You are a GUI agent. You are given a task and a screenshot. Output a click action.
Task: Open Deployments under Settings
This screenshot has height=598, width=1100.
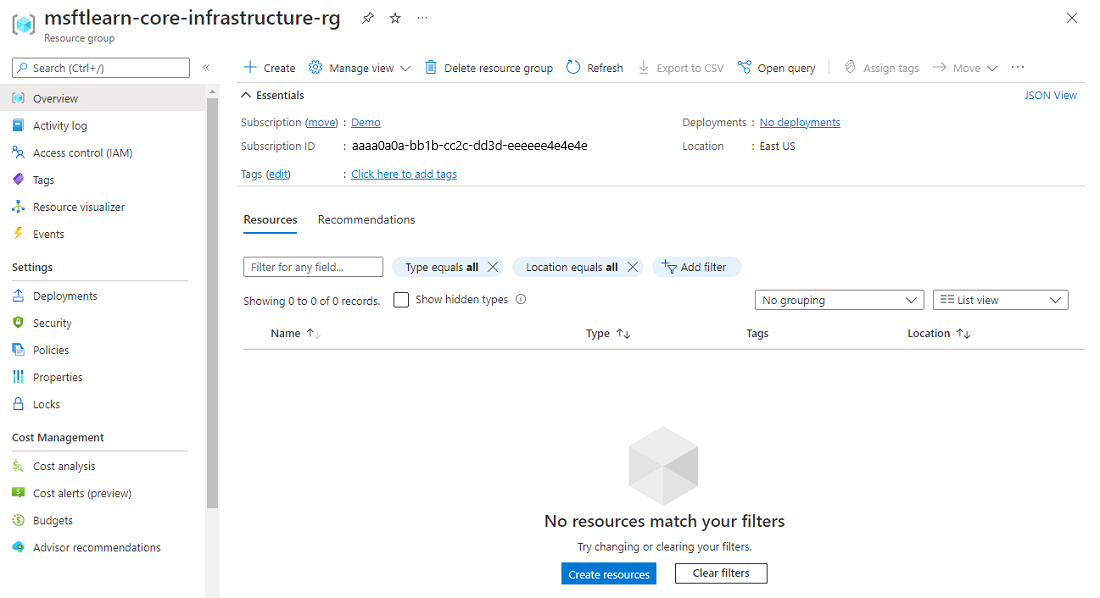(65, 296)
